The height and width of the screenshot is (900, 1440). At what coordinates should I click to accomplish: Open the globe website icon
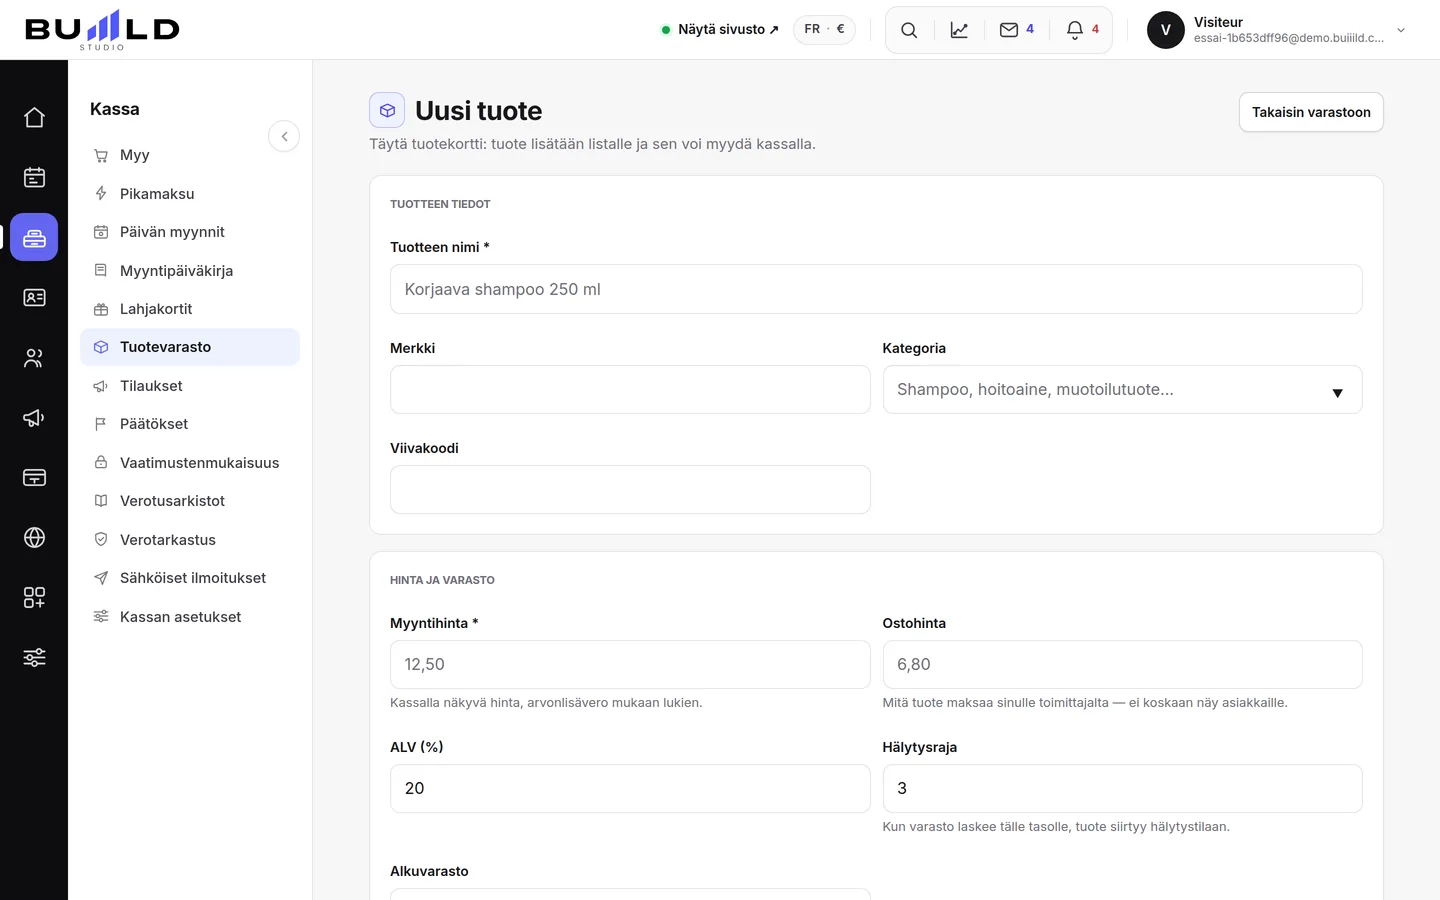(34, 538)
